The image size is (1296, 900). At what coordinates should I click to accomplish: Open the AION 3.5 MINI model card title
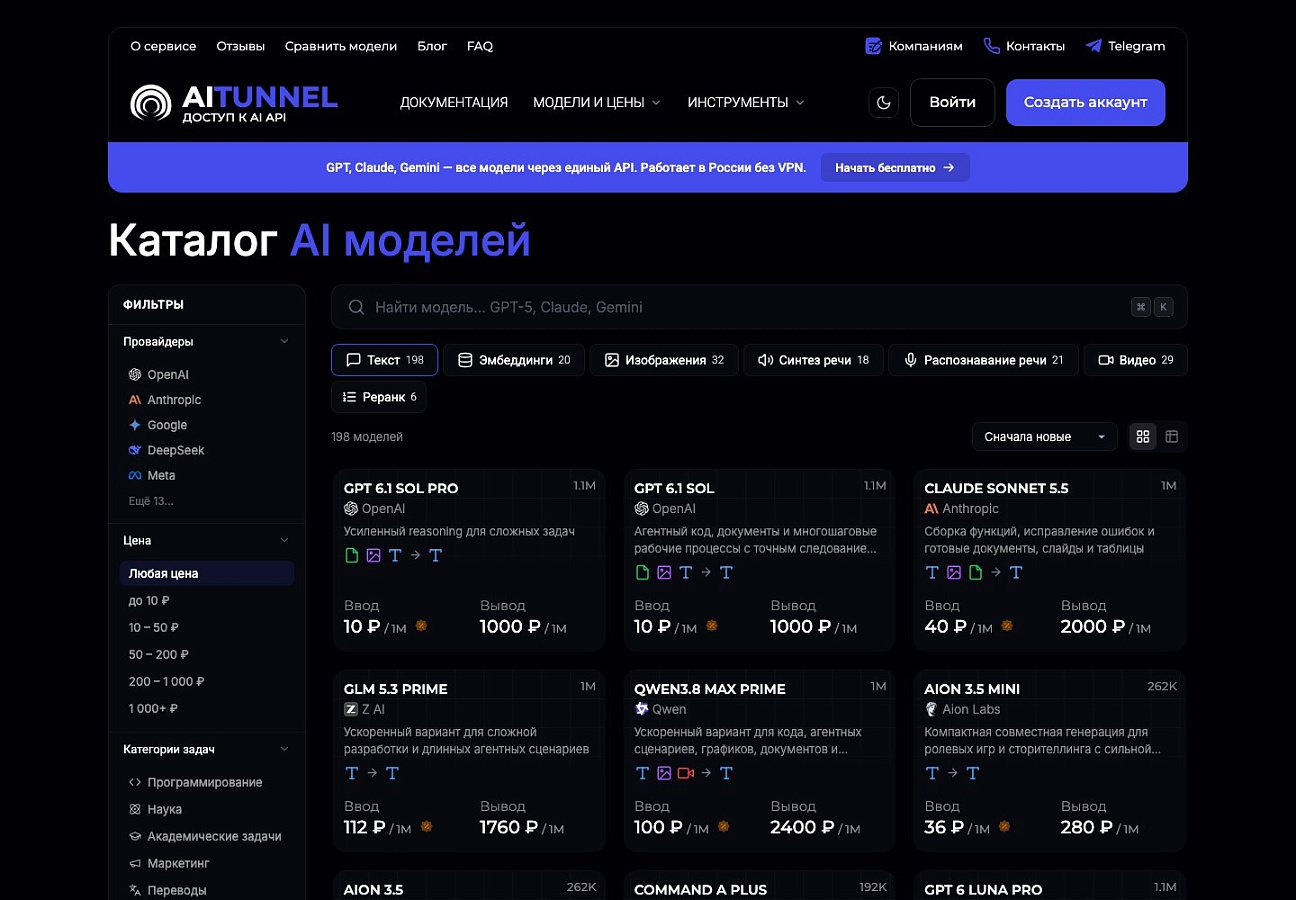(x=972, y=689)
